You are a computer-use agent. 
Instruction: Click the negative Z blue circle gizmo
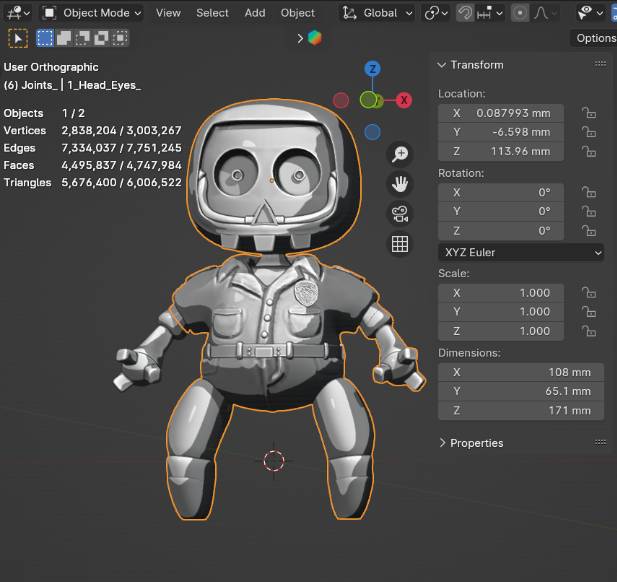372,132
